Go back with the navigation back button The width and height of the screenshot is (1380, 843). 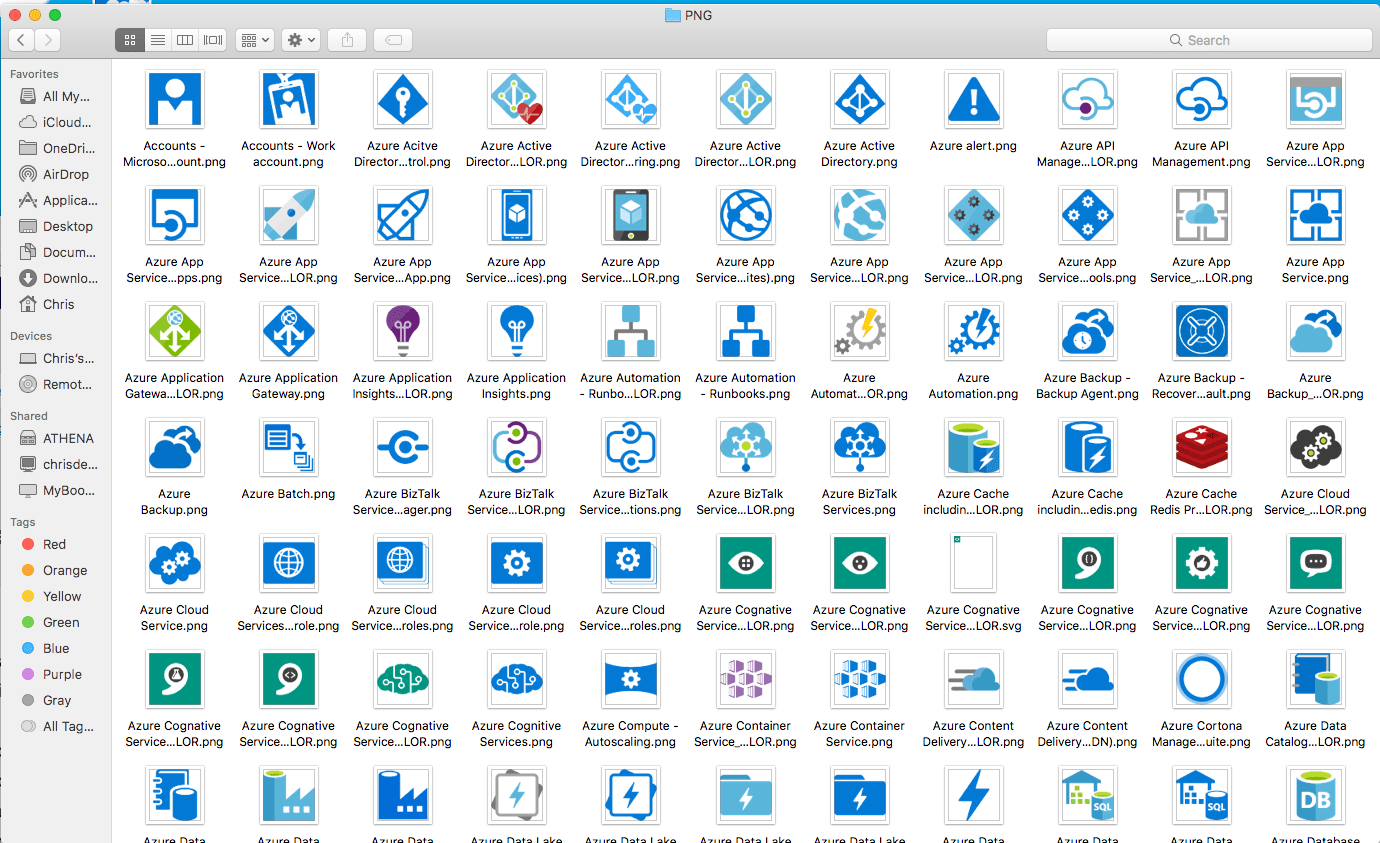coord(21,40)
